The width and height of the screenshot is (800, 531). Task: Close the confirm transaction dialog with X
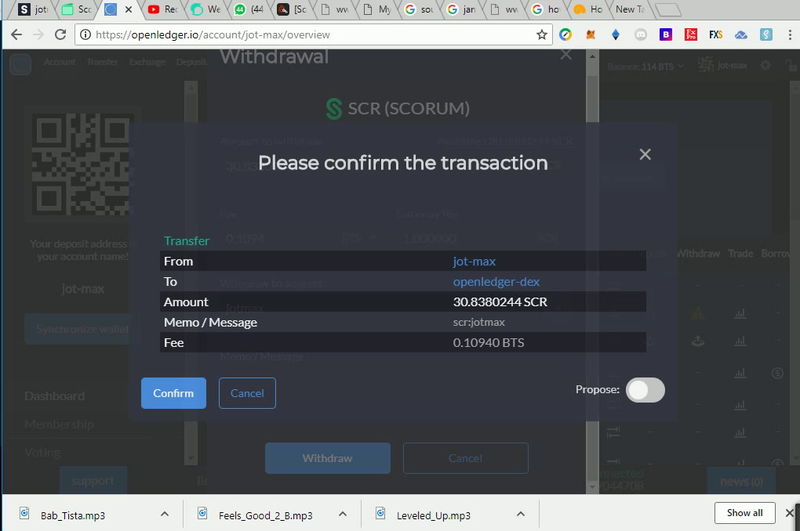click(645, 154)
